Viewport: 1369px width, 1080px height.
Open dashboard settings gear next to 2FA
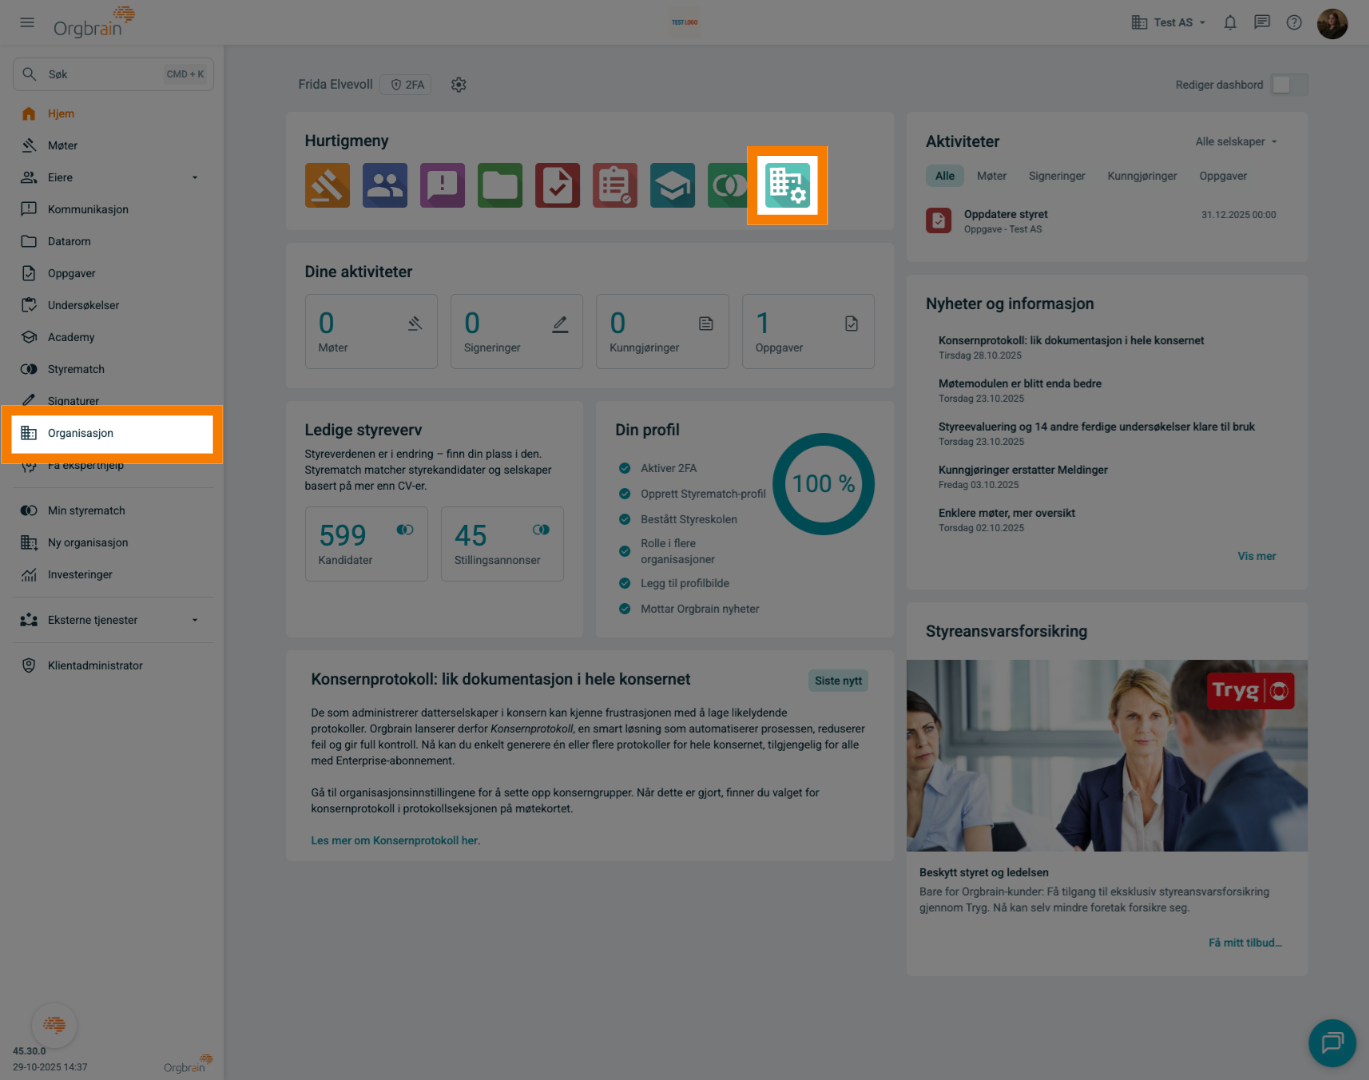[459, 85]
